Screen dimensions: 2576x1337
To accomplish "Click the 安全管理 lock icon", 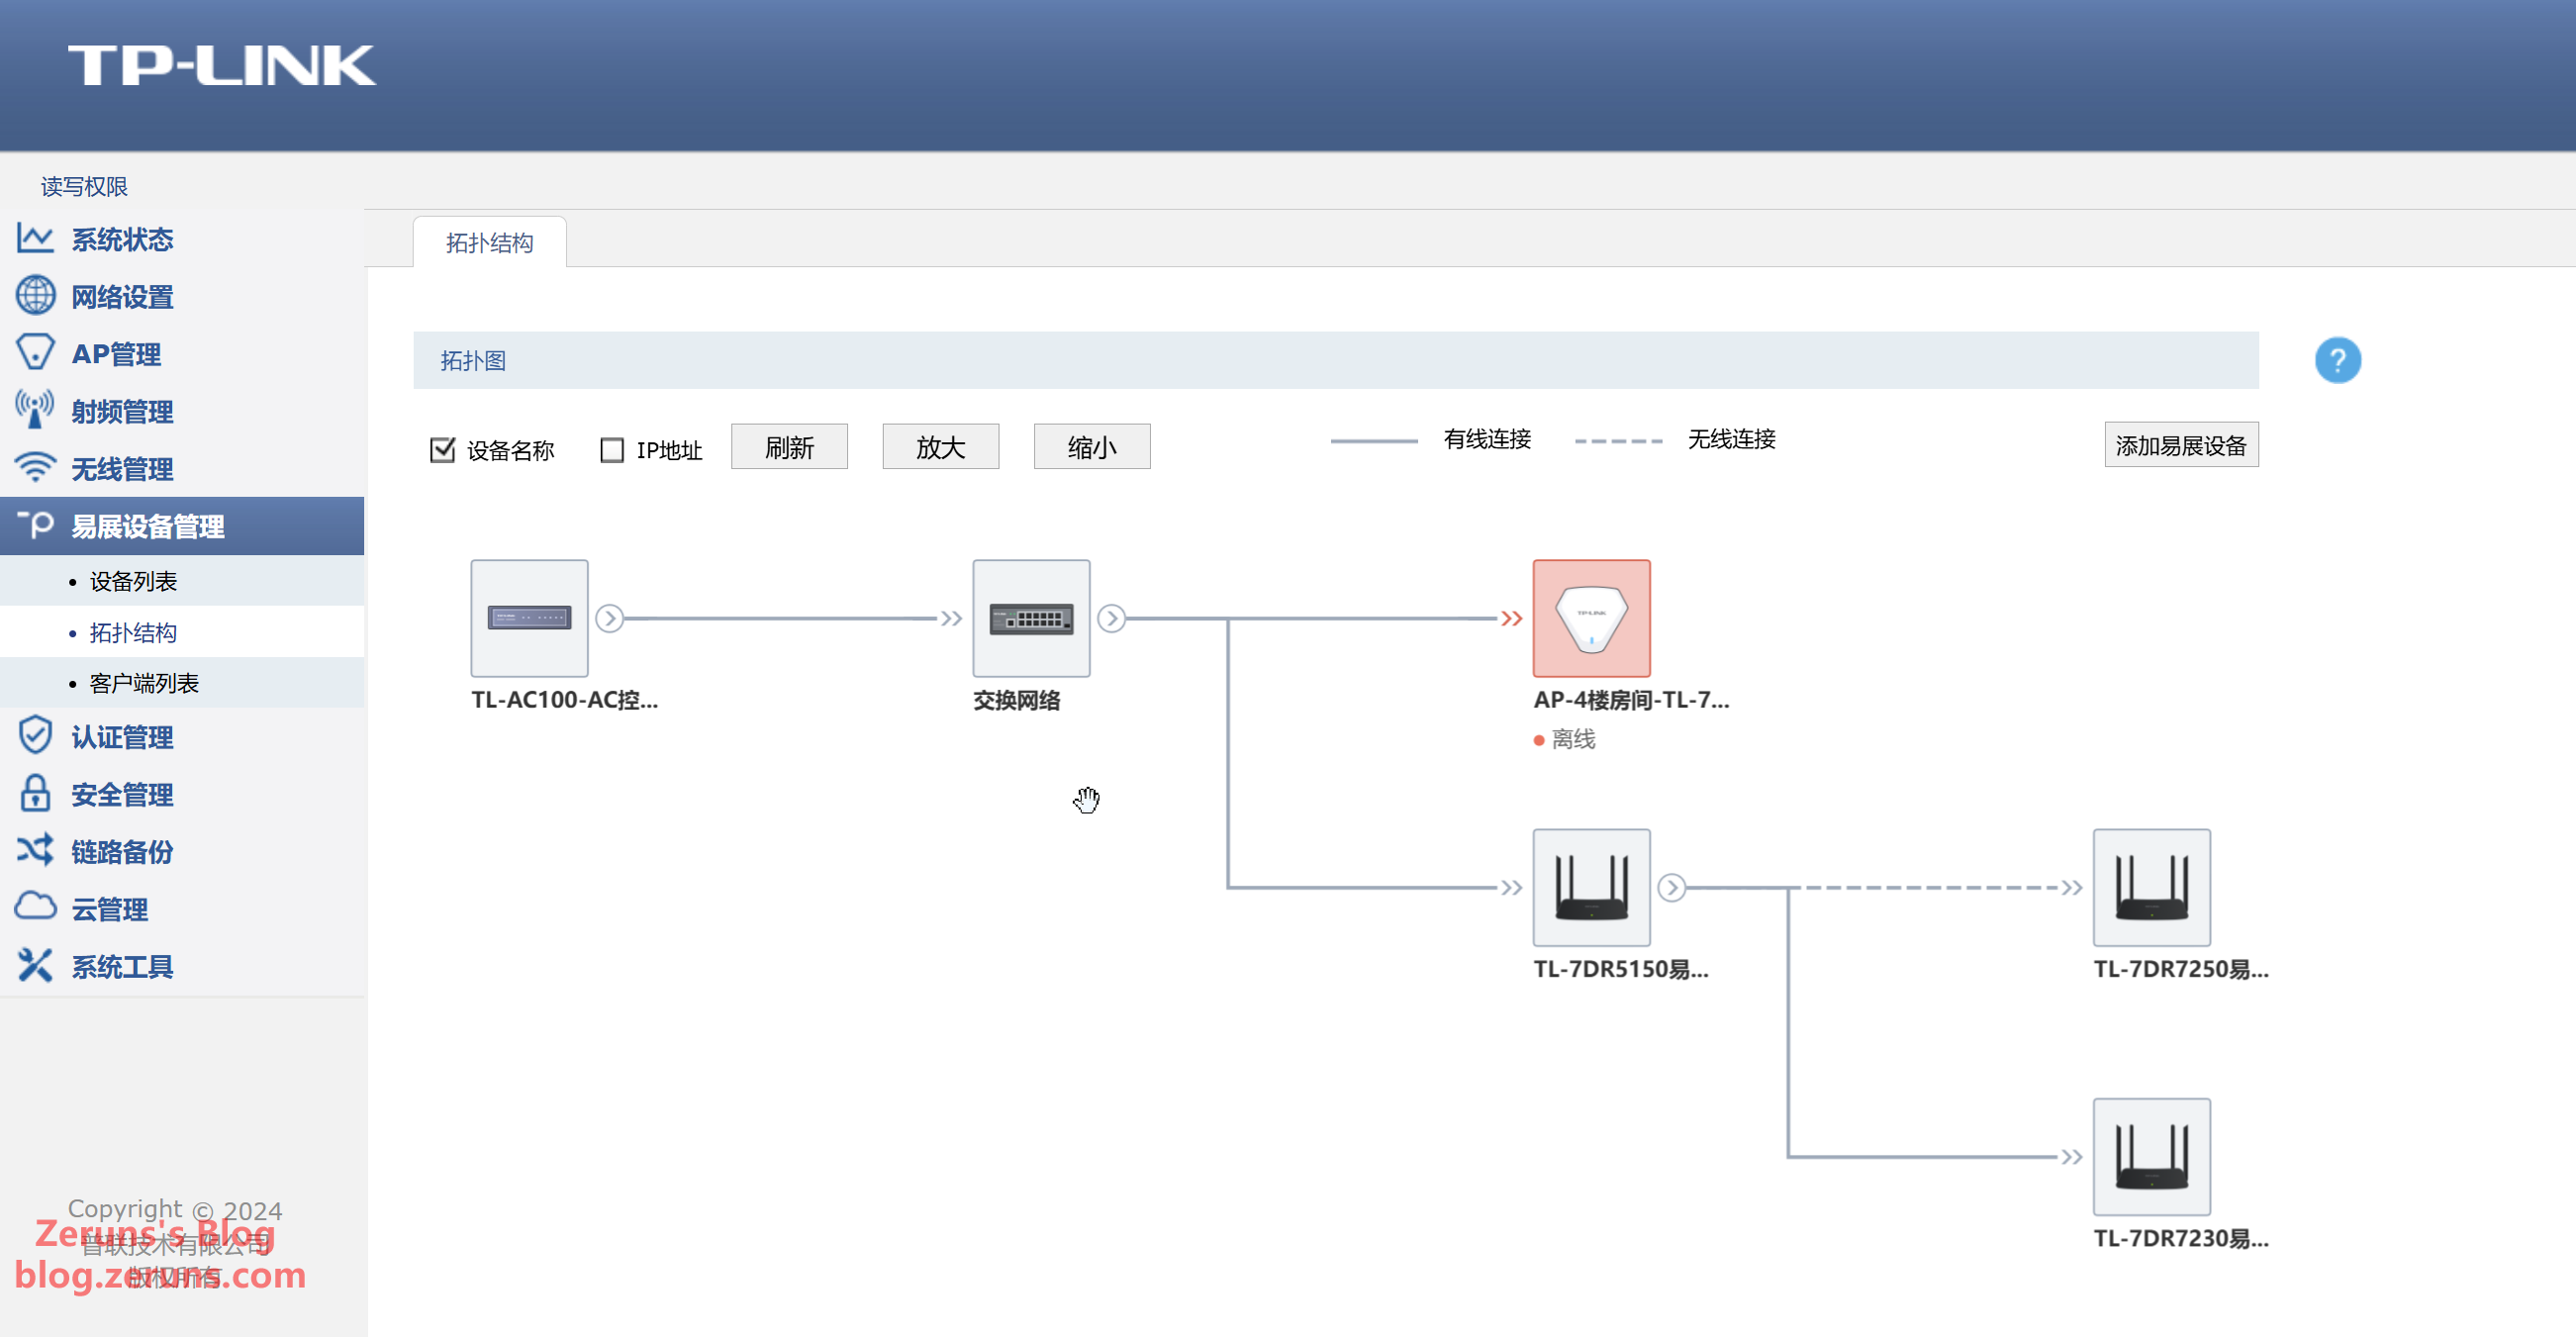I will (35, 794).
